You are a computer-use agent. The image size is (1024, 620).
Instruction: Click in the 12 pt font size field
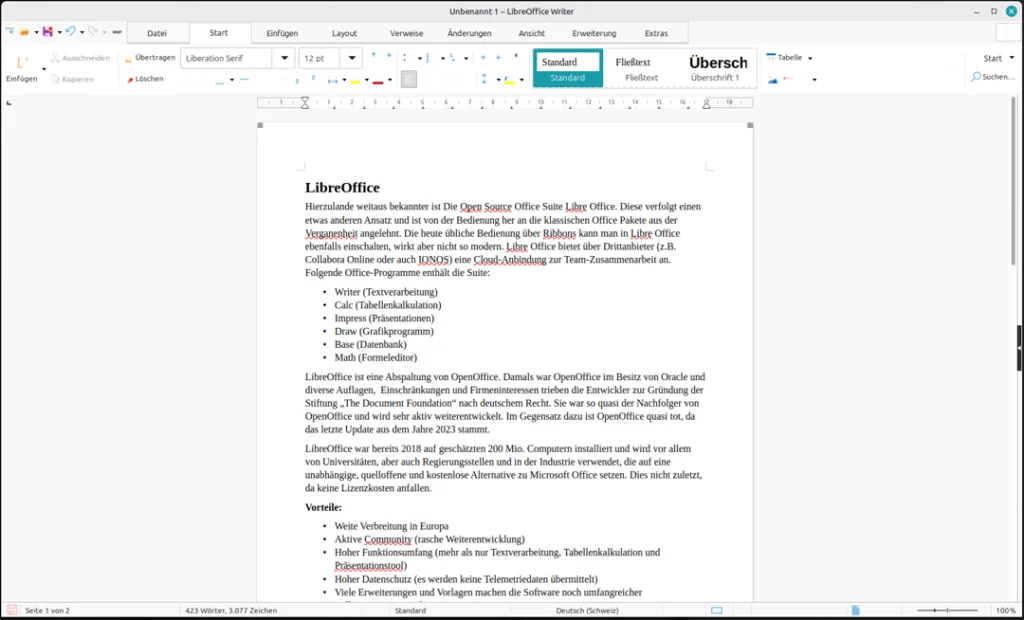point(319,58)
